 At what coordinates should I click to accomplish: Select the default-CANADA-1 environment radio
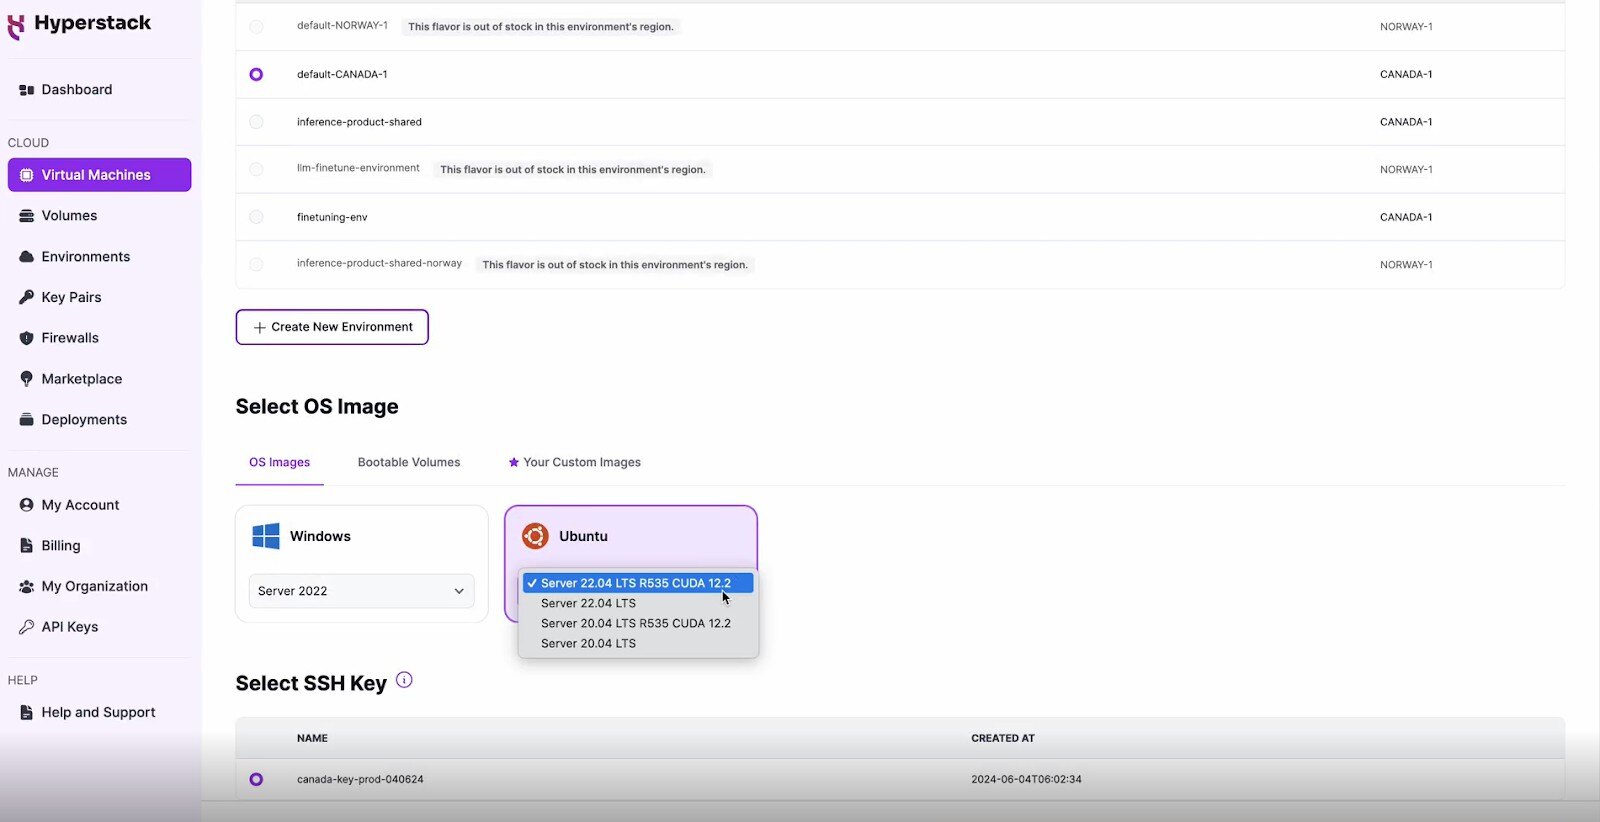[256, 75]
